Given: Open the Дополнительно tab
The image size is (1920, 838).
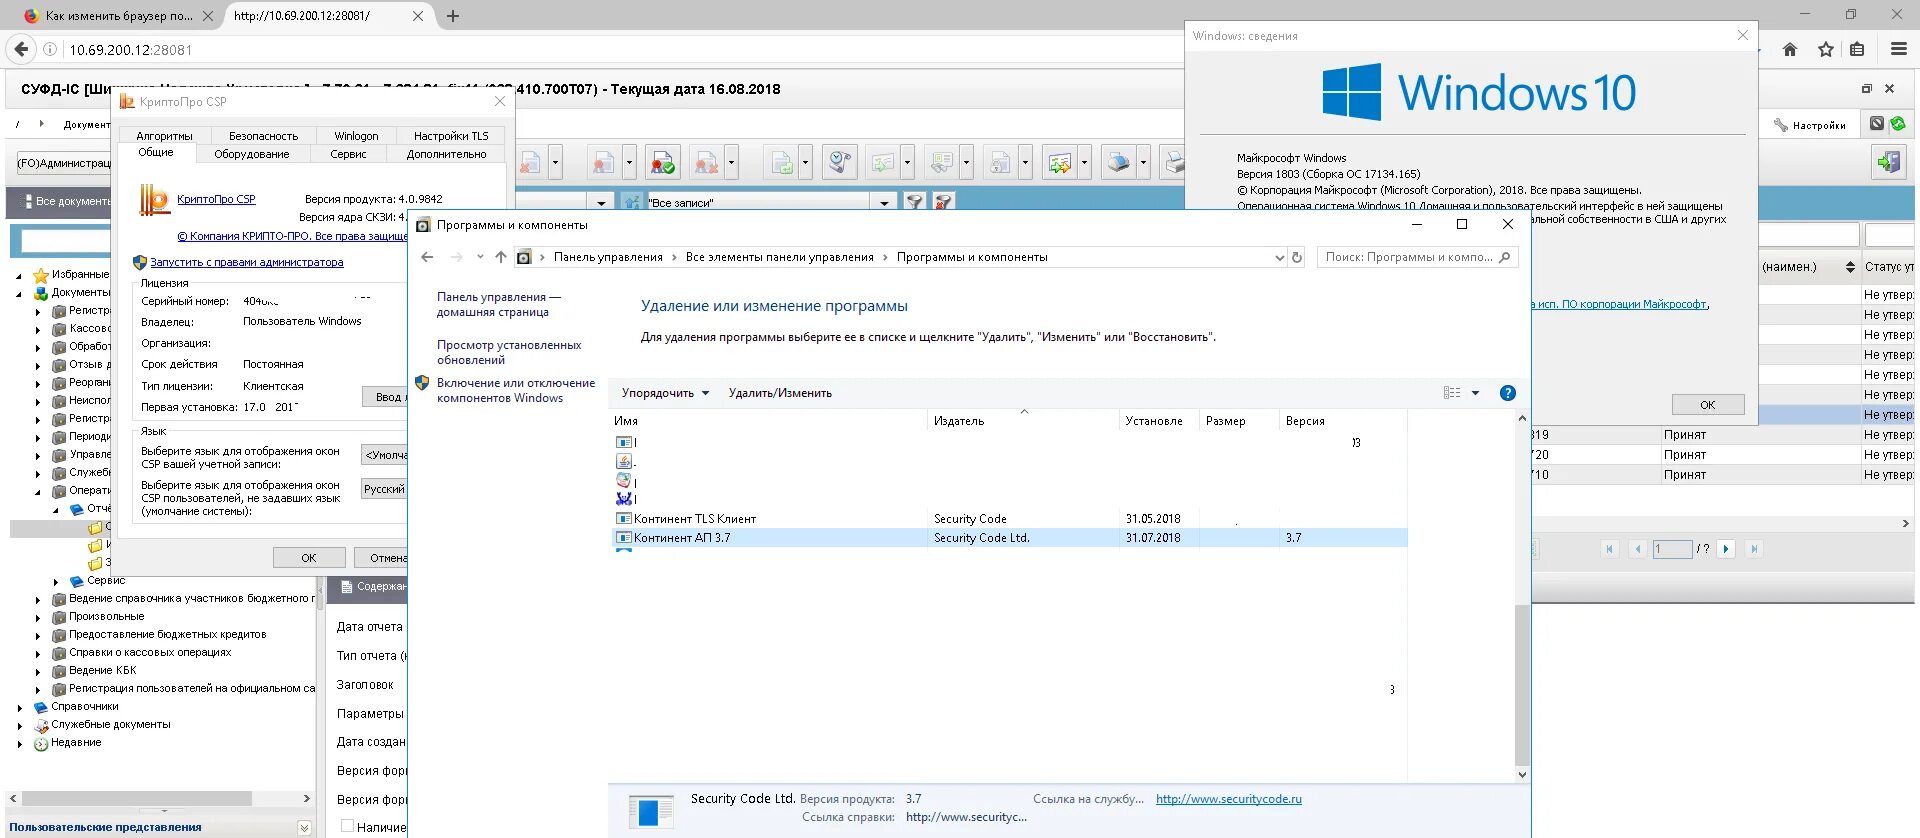Looking at the screenshot, I should [446, 154].
